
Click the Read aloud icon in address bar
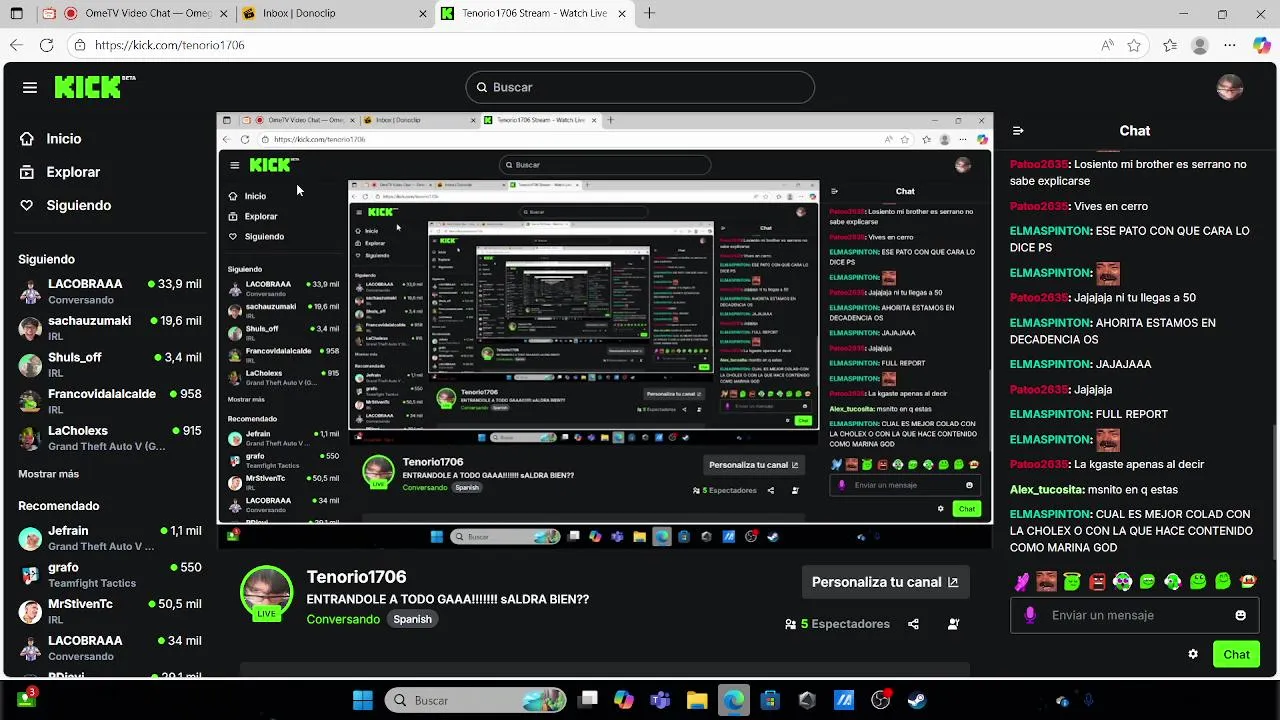(1107, 45)
